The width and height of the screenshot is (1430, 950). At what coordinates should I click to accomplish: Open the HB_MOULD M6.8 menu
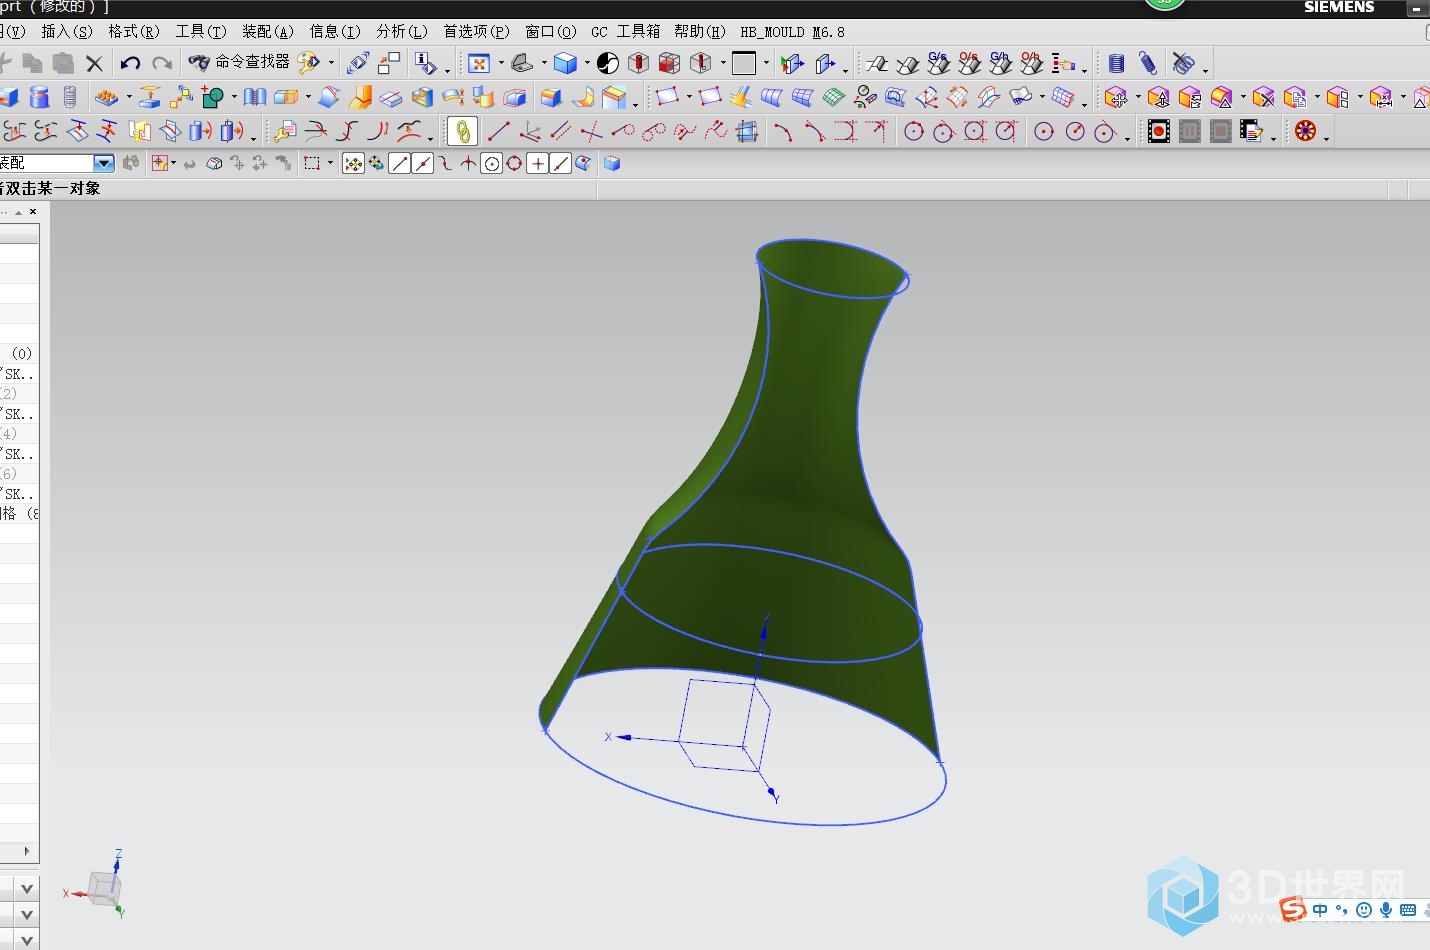coord(793,32)
